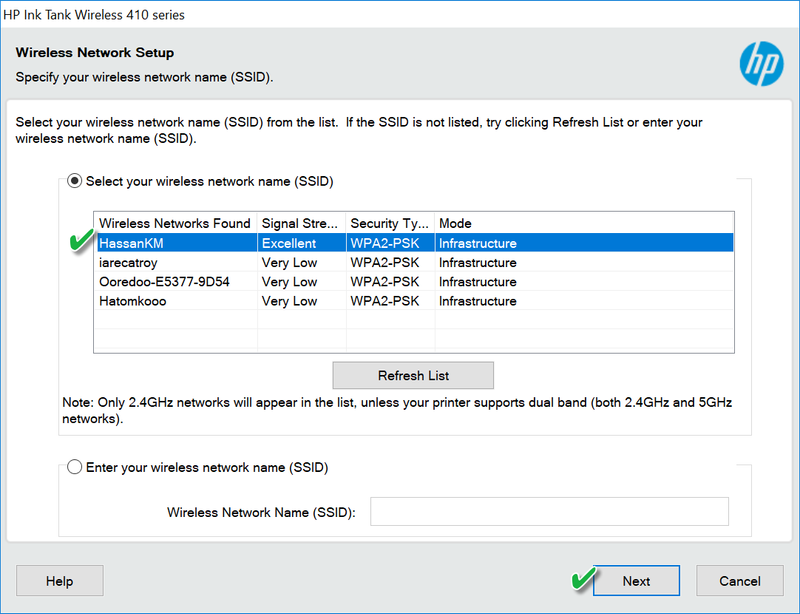Open Help for wireless setup
The image size is (800, 614).
(x=60, y=581)
